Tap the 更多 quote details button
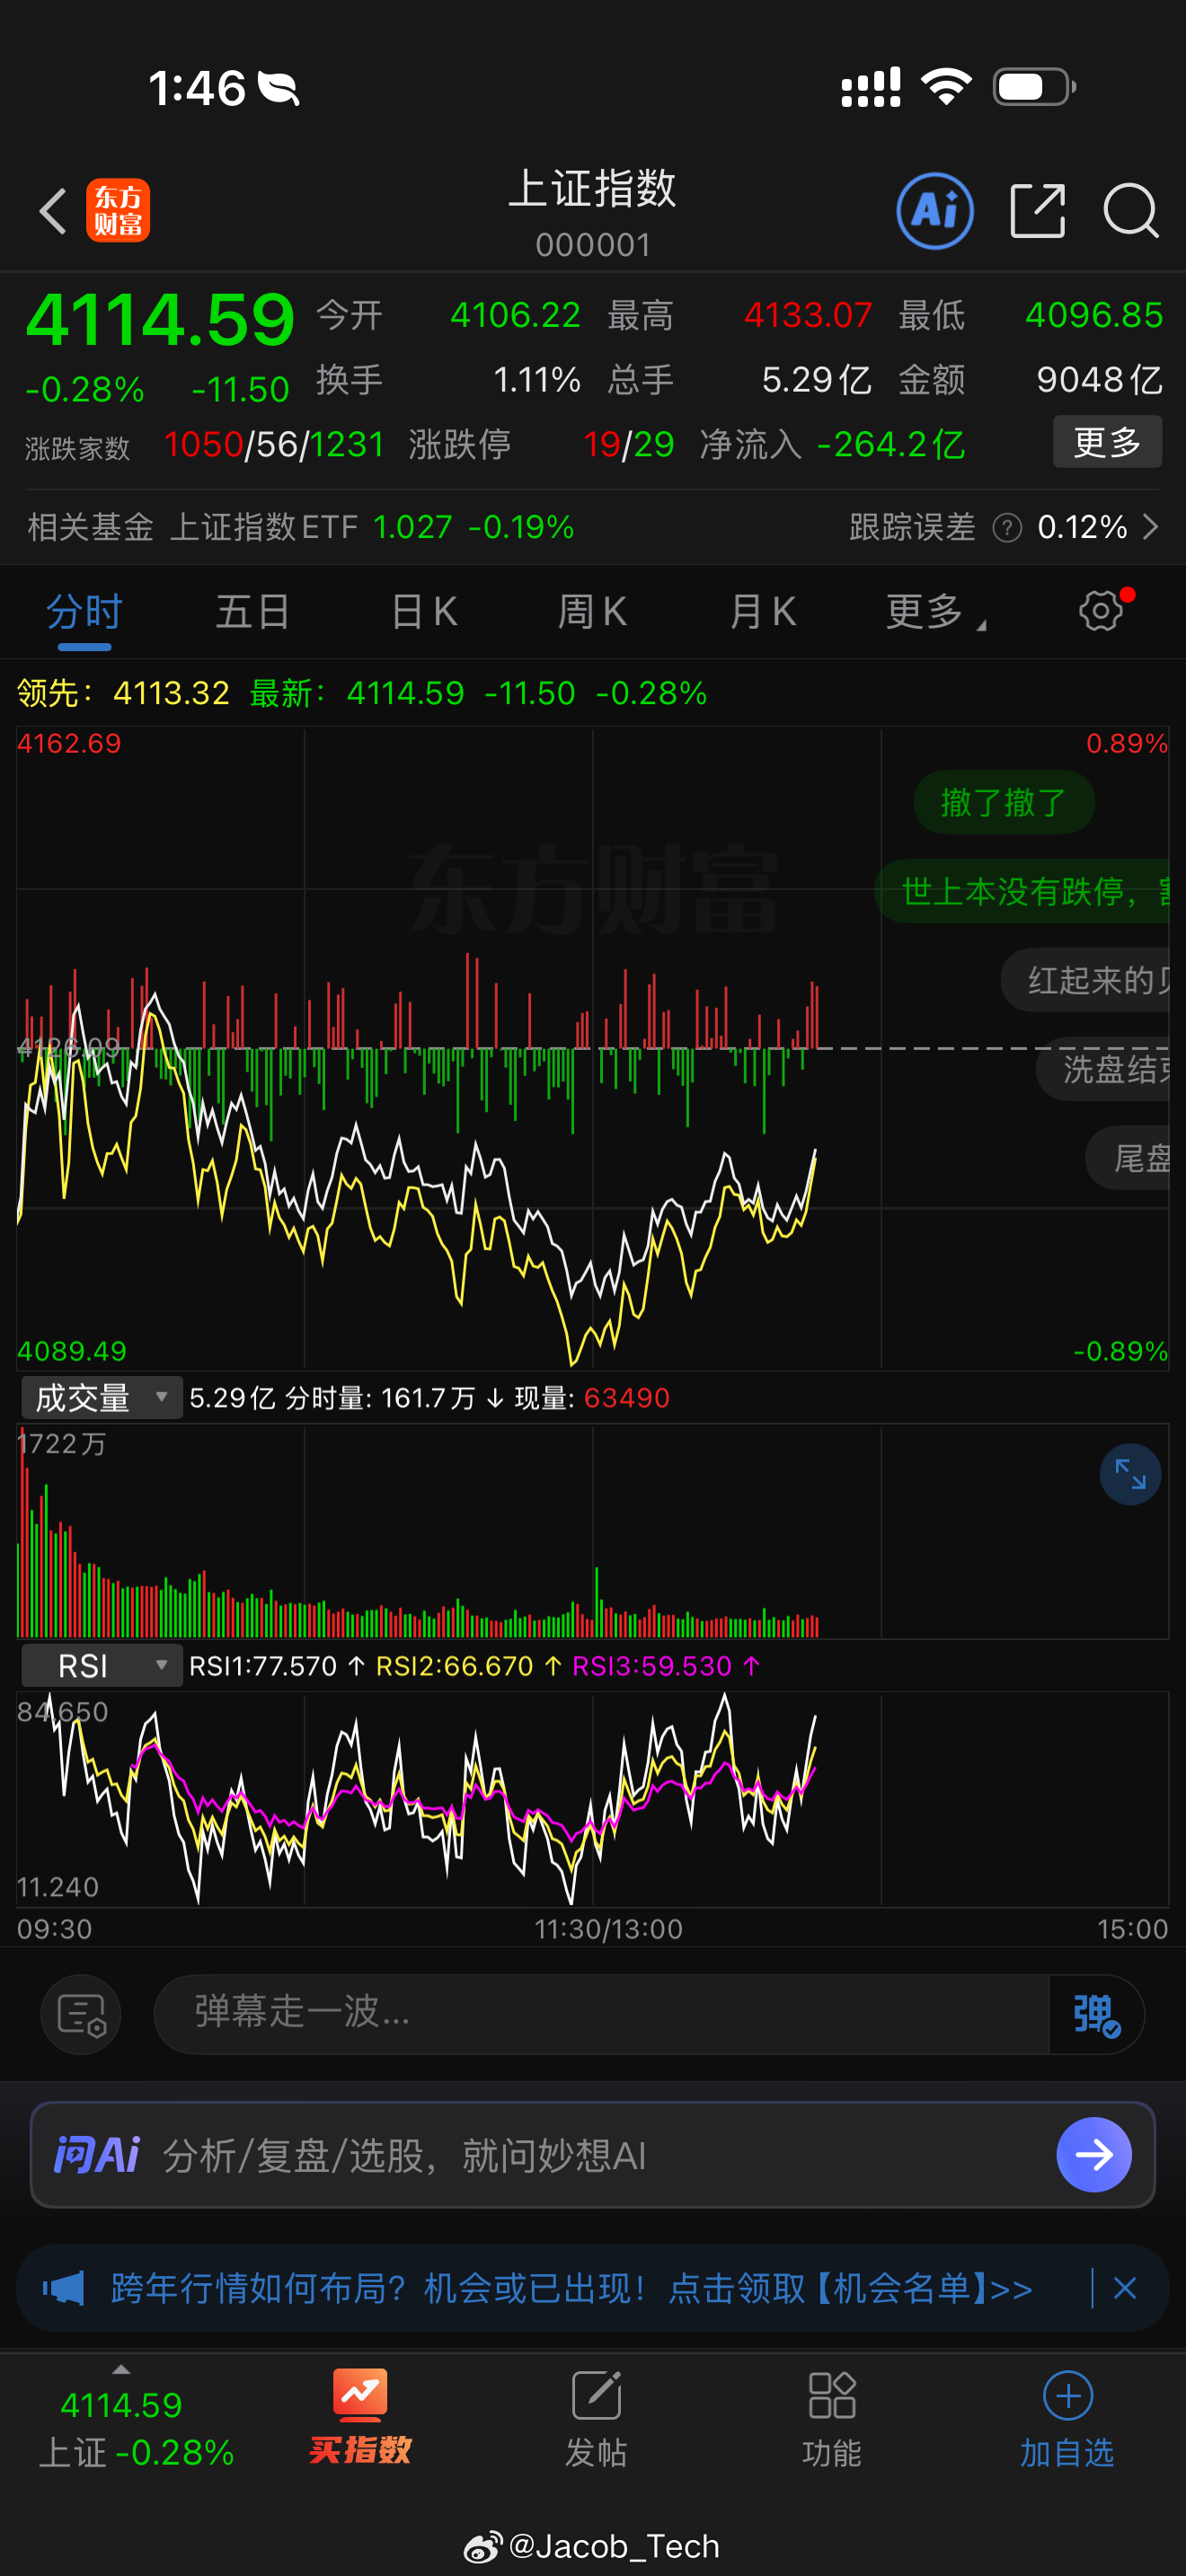This screenshot has width=1186, height=2576. point(1107,442)
